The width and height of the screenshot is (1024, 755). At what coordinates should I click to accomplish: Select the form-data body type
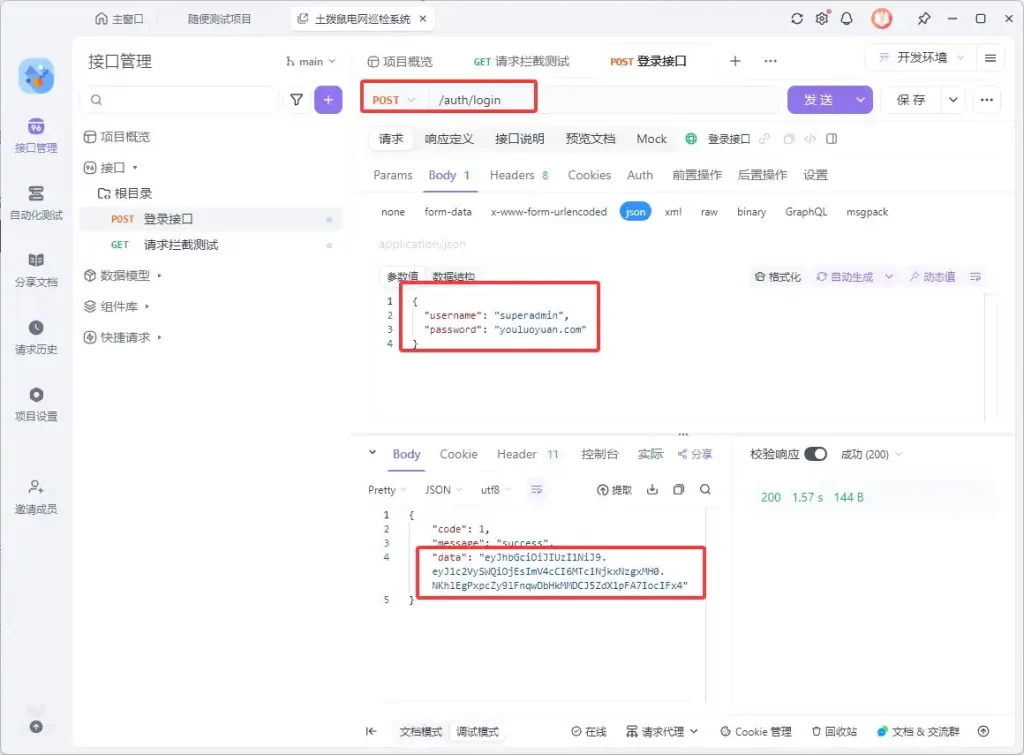448,212
